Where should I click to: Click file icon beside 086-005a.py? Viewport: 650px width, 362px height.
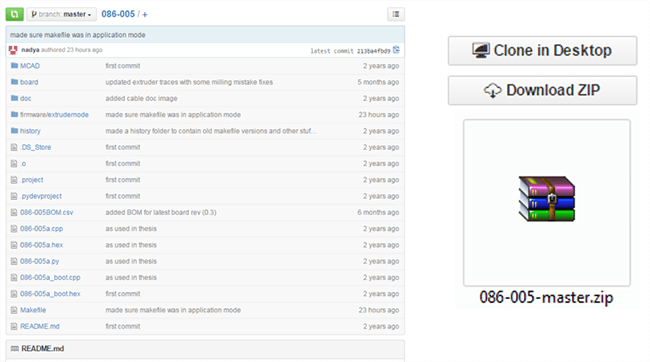pos(14,261)
